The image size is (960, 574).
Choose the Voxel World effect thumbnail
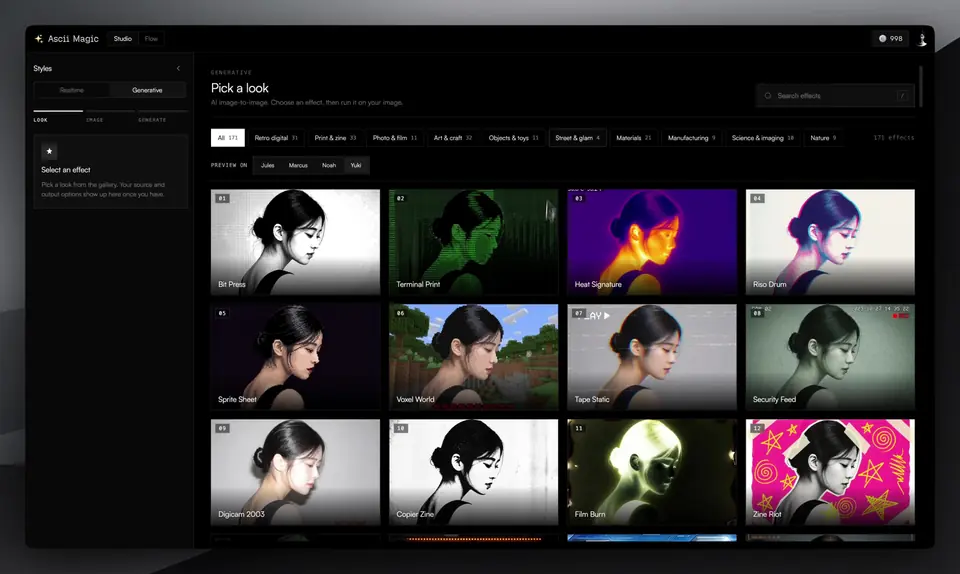pos(473,357)
